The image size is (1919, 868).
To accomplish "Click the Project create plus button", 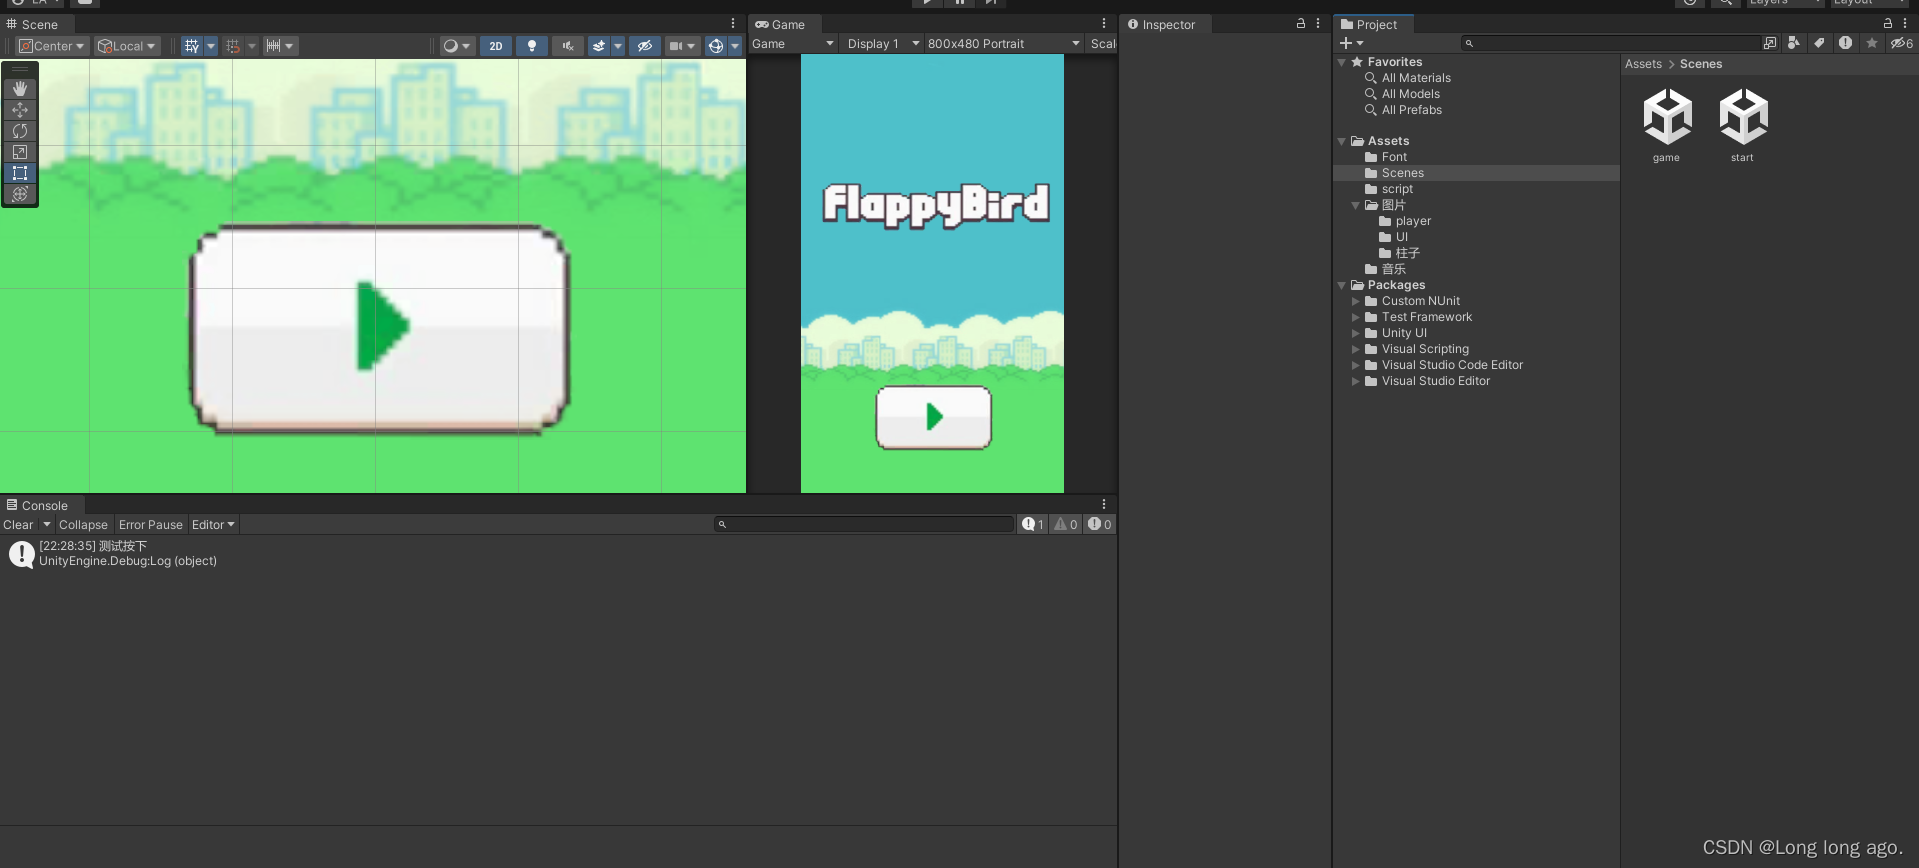I will [x=1351, y=43].
